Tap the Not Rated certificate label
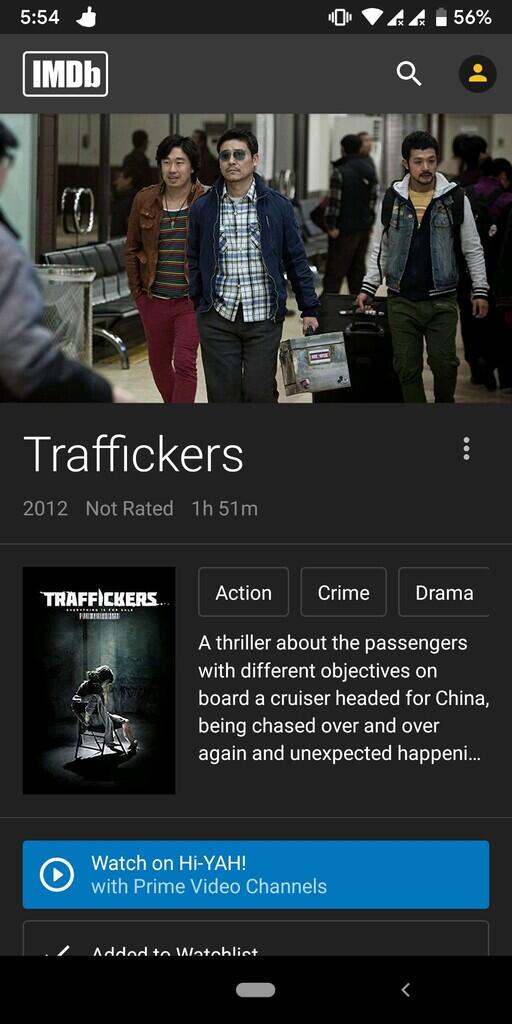This screenshot has height=1024, width=512. tap(129, 509)
